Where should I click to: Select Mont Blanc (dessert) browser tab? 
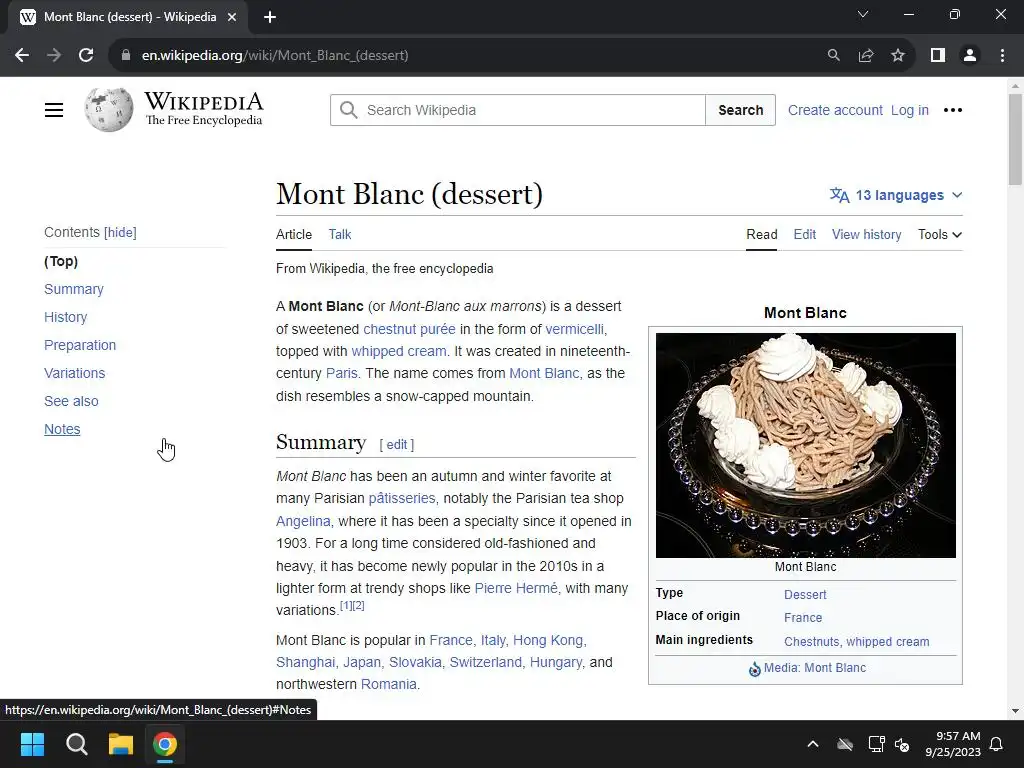pos(127,17)
